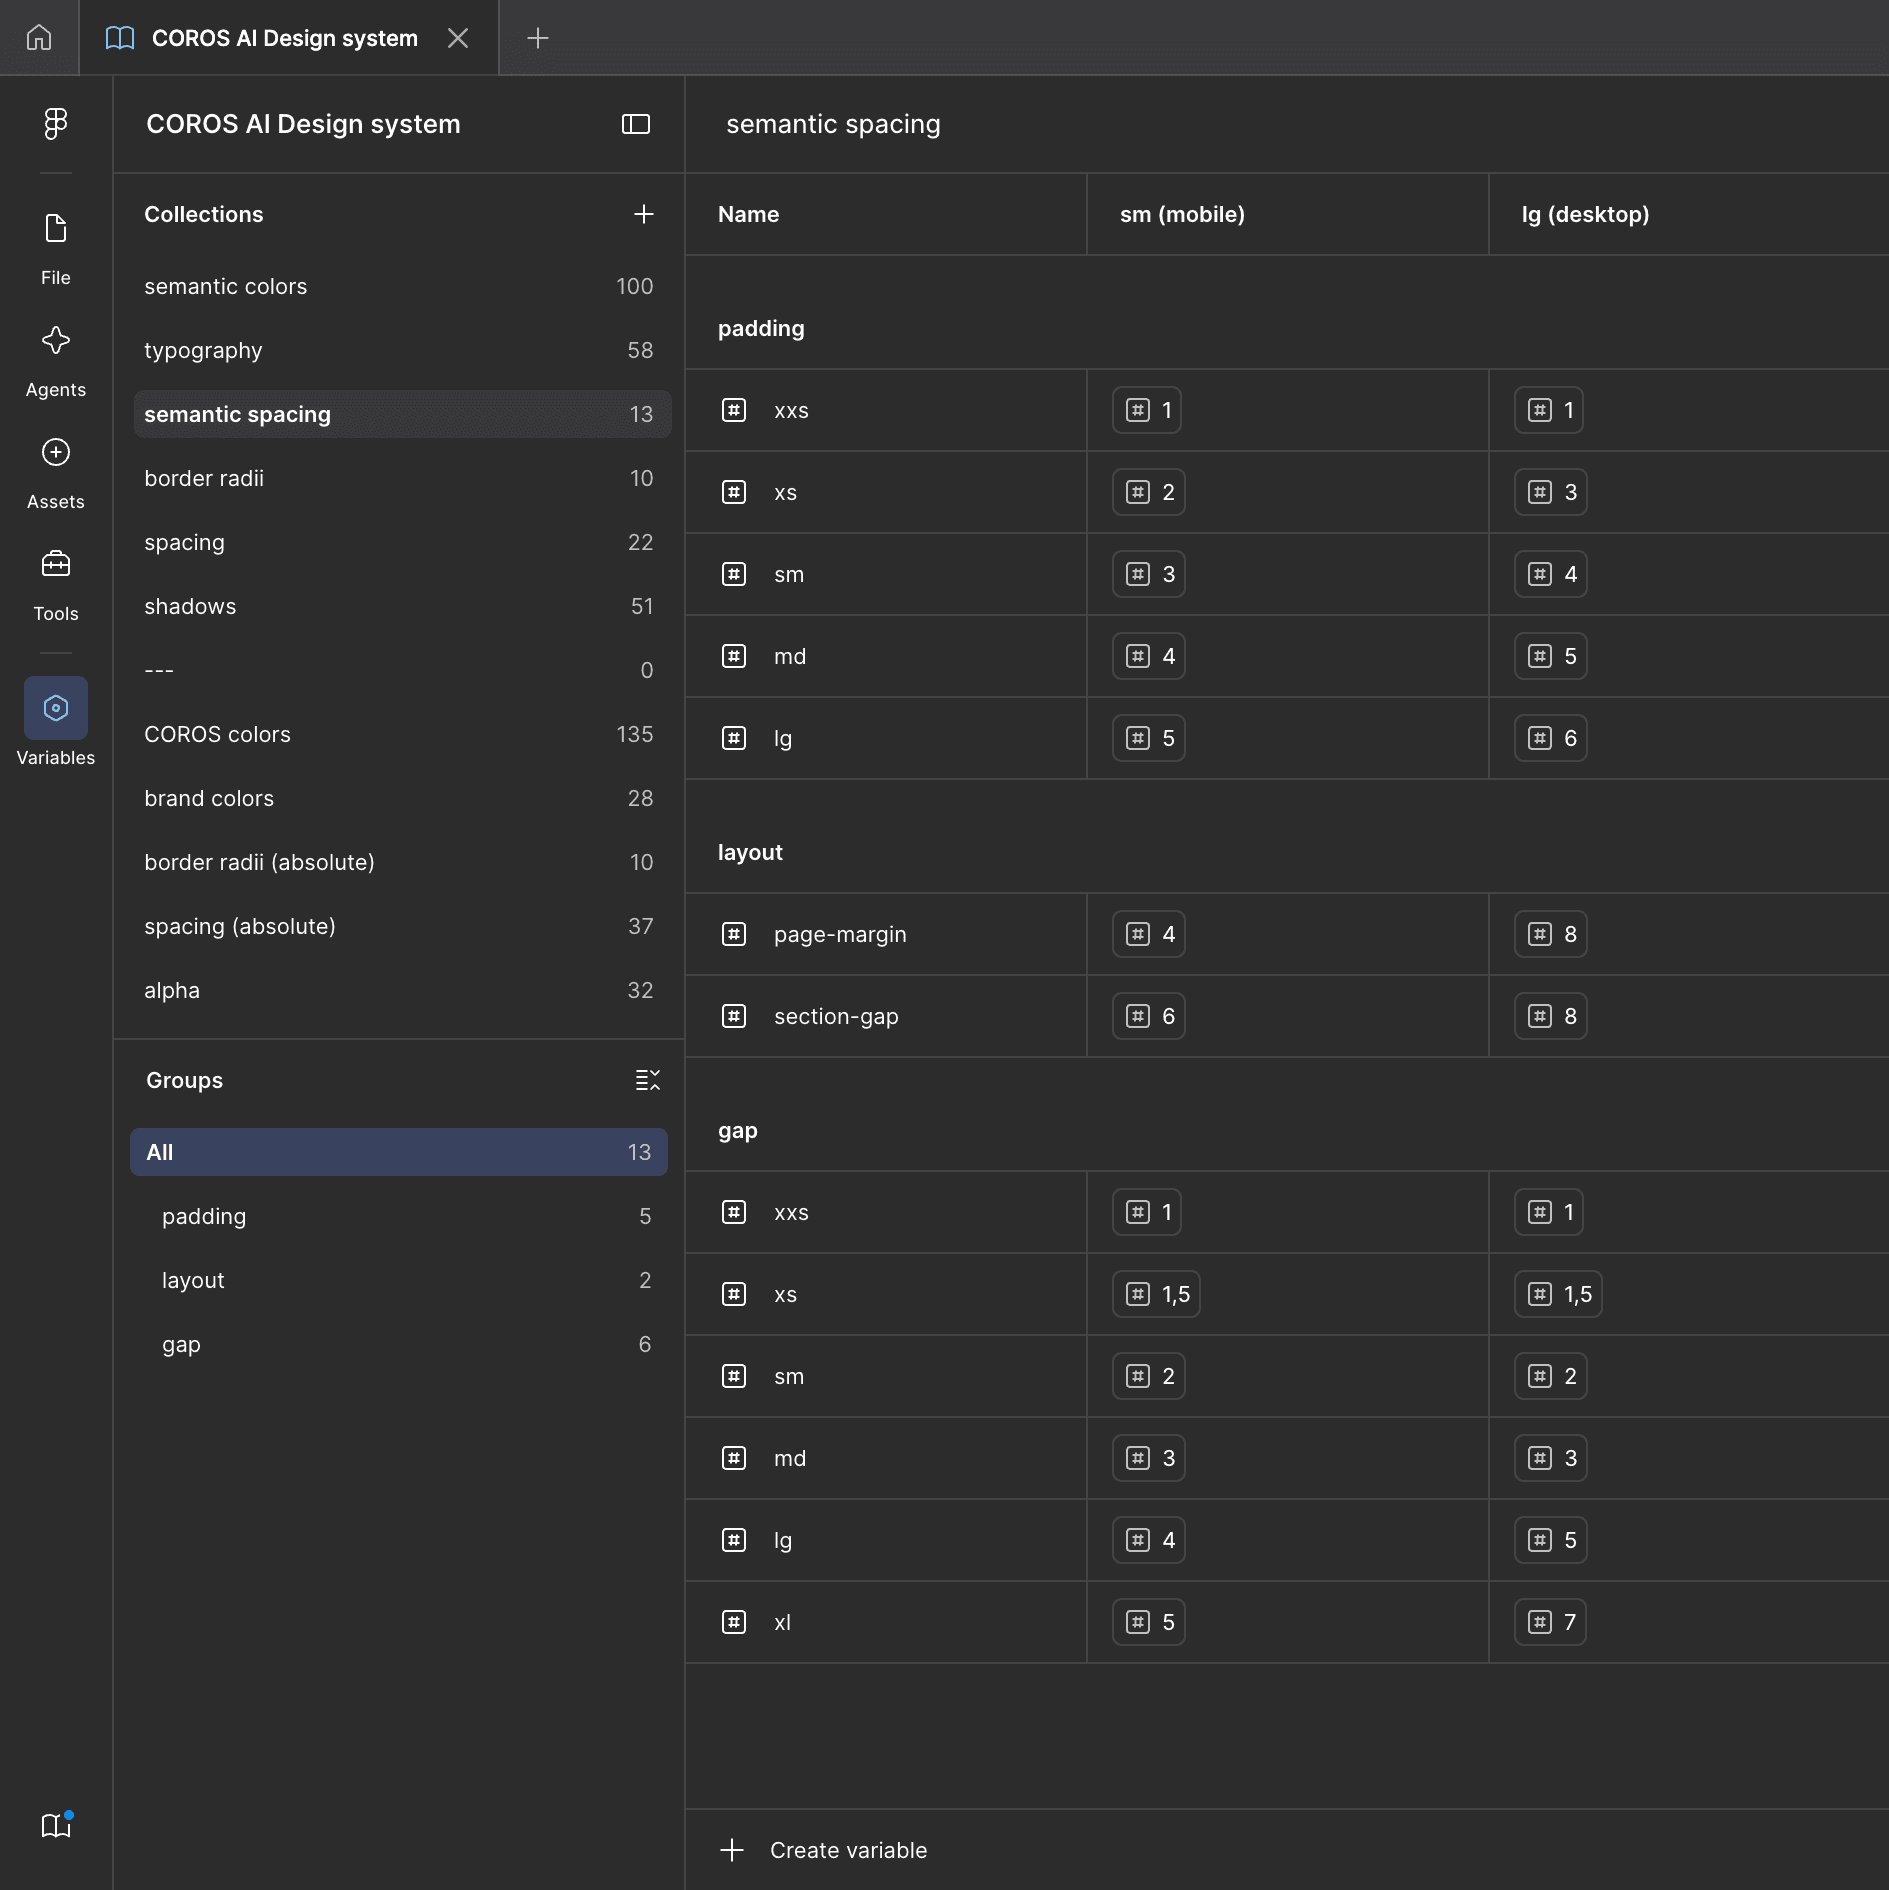Select section-gap variable name
Image resolution: width=1889 pixels, height=1890 pixels.
pos(836,1016)
